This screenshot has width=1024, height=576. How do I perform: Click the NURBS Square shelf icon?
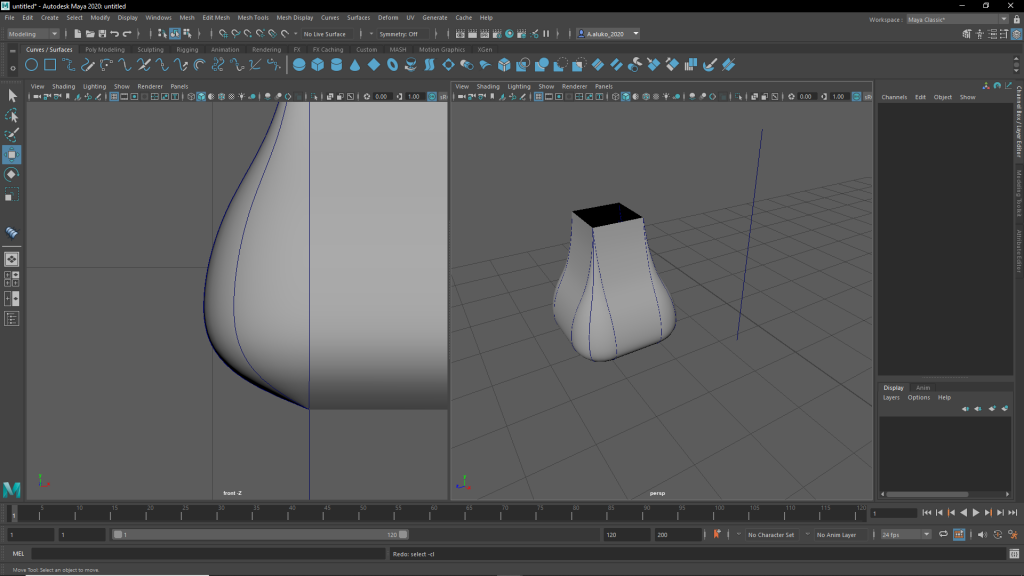point(50,65)
